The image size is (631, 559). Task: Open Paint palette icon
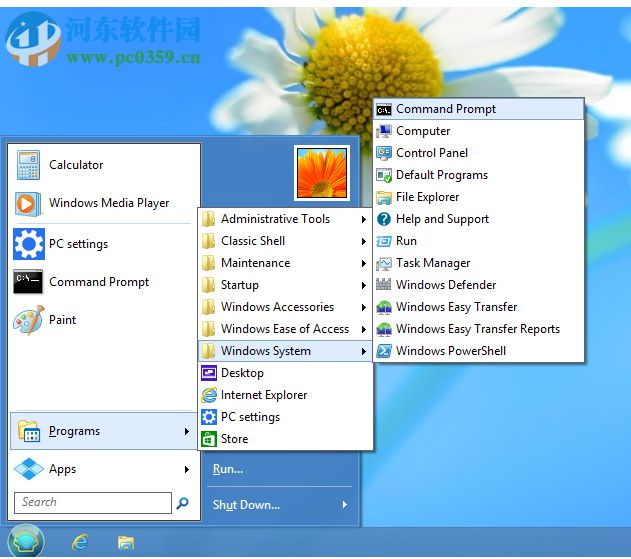(x=29, y=320)
